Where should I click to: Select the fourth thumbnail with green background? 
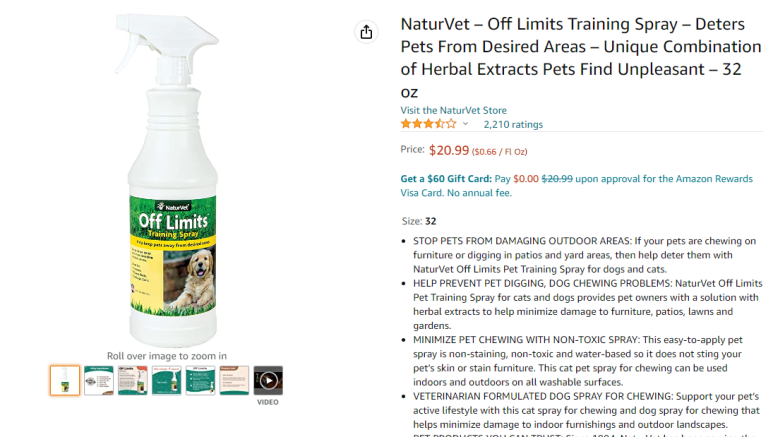(x=167, y=380)
